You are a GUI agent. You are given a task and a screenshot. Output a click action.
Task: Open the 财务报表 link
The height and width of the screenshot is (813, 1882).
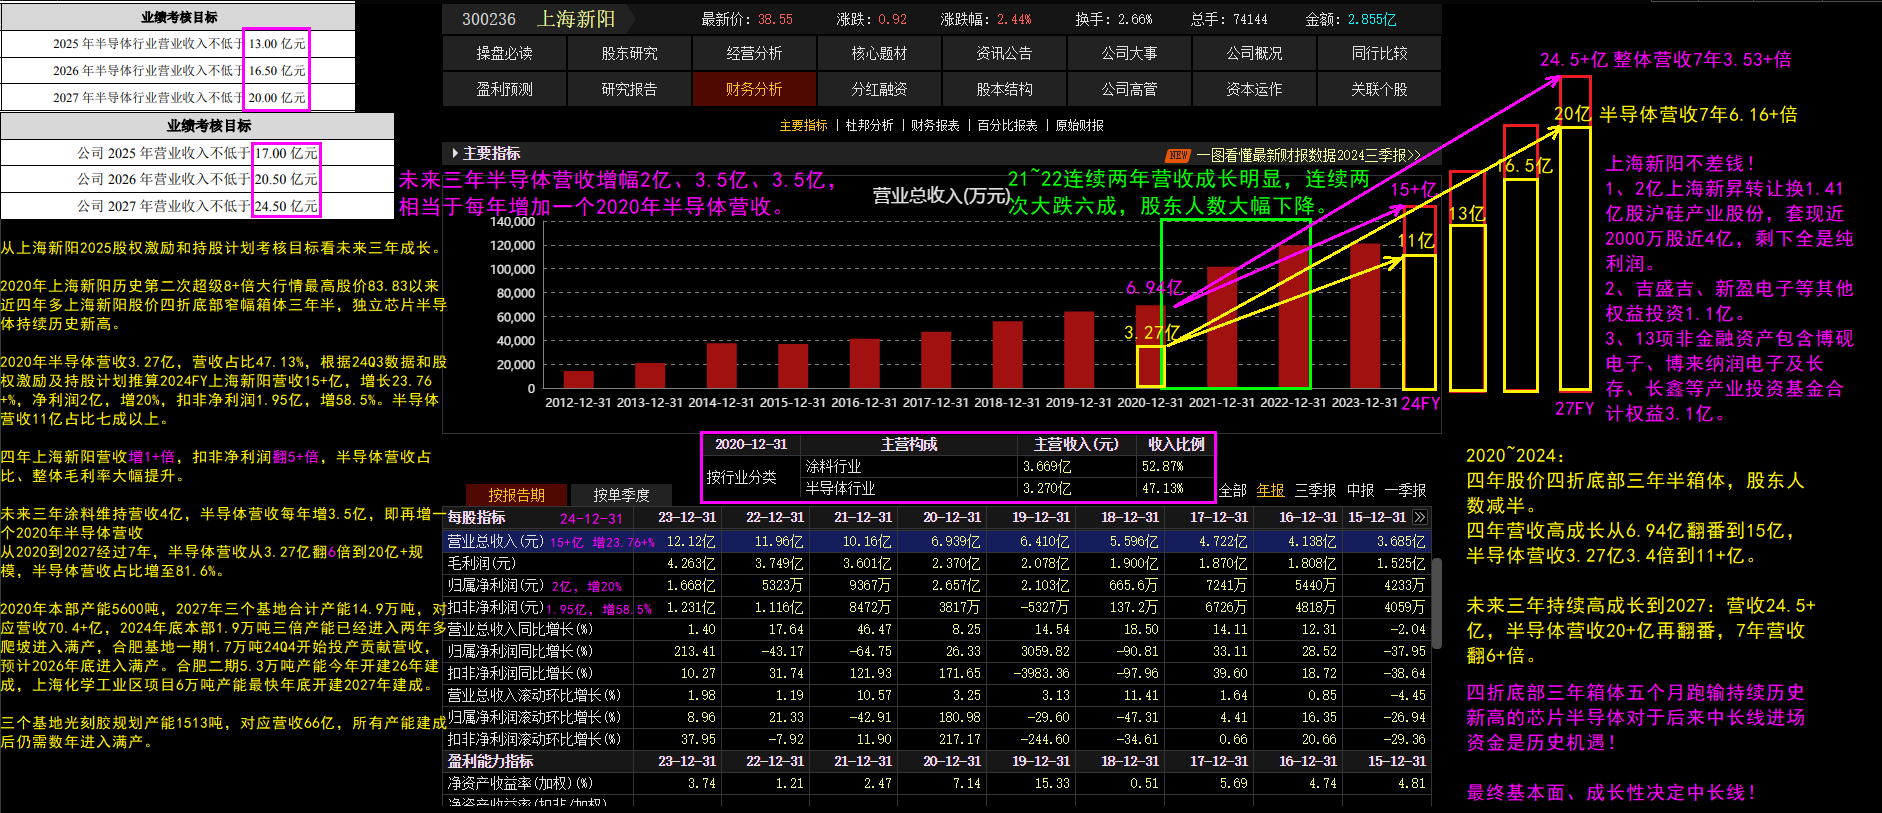click(x=935, y=125)
